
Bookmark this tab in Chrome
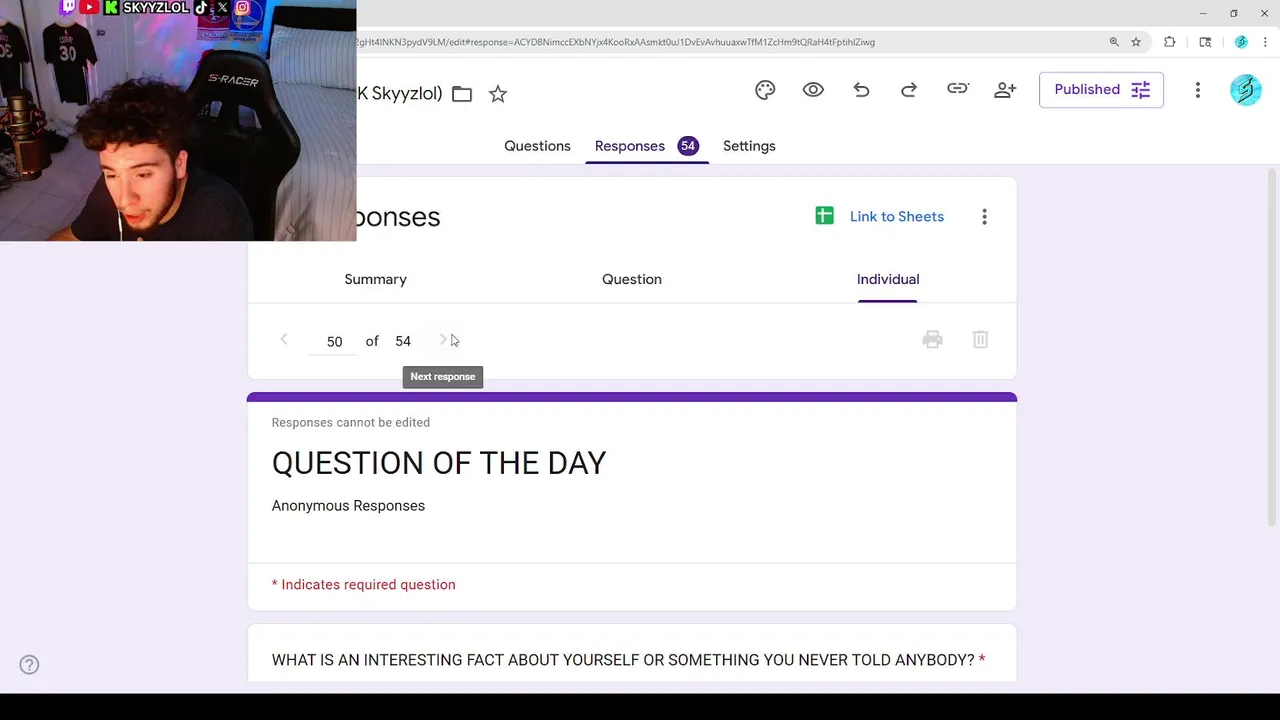[x=1136, y=42]
